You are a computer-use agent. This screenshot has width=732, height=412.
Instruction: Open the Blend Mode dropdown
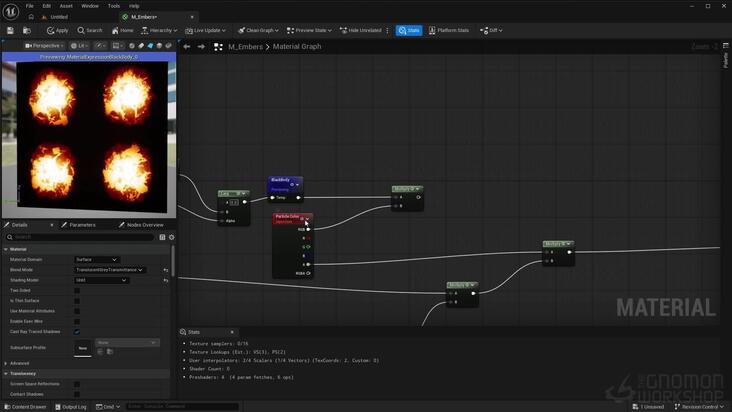[110, 270]
